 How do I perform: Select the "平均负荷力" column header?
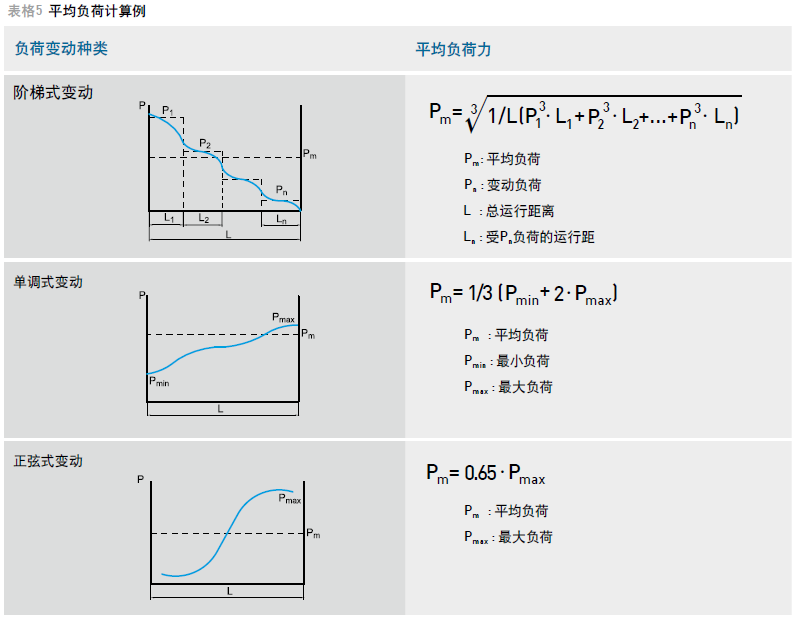453,49
